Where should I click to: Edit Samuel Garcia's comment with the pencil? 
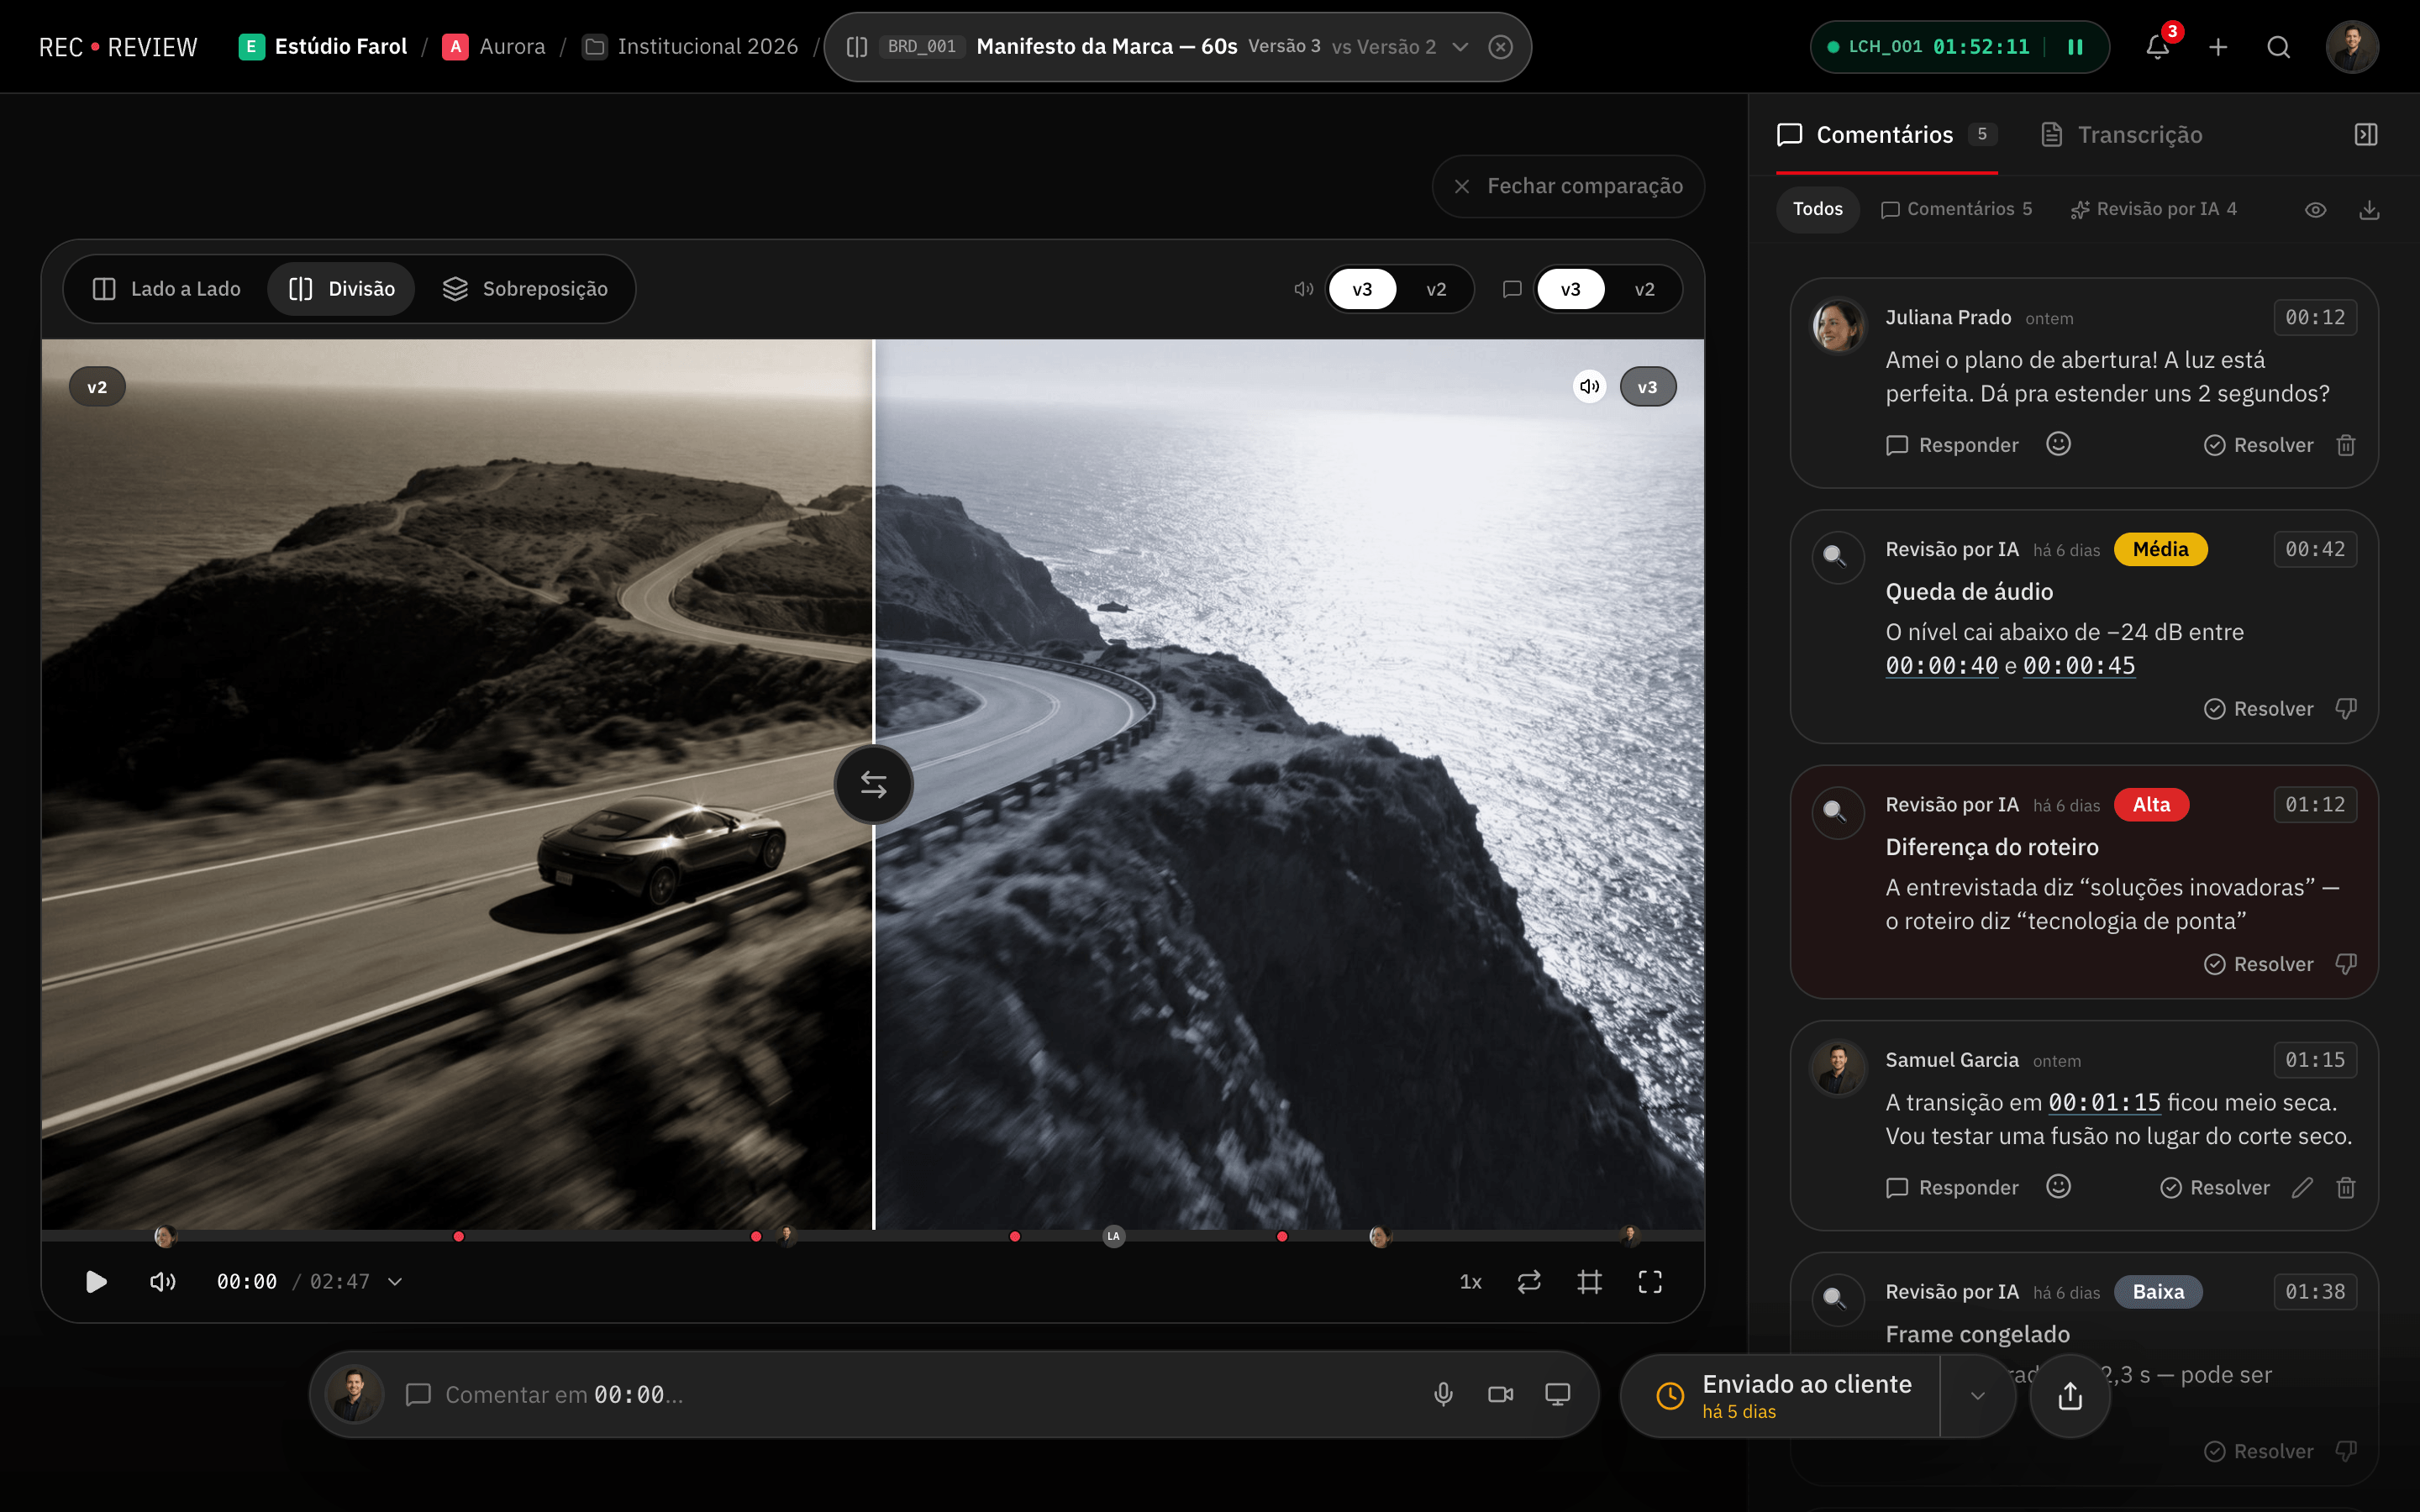(2302, 1187)
